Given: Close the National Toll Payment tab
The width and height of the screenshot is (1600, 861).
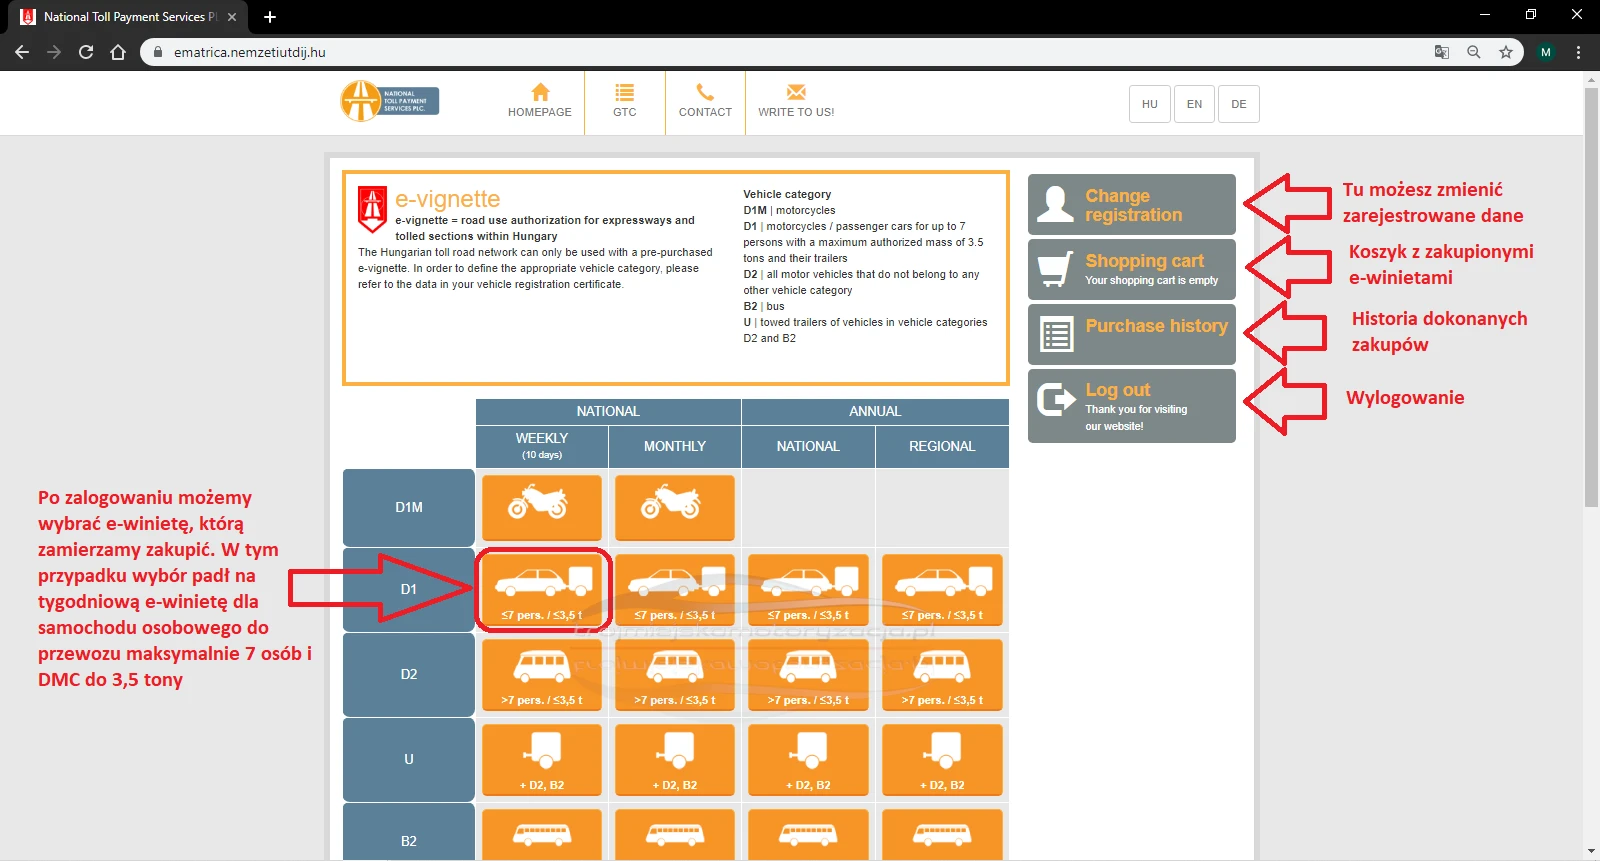Looking at the screenshot, I should tap(232, 17).
